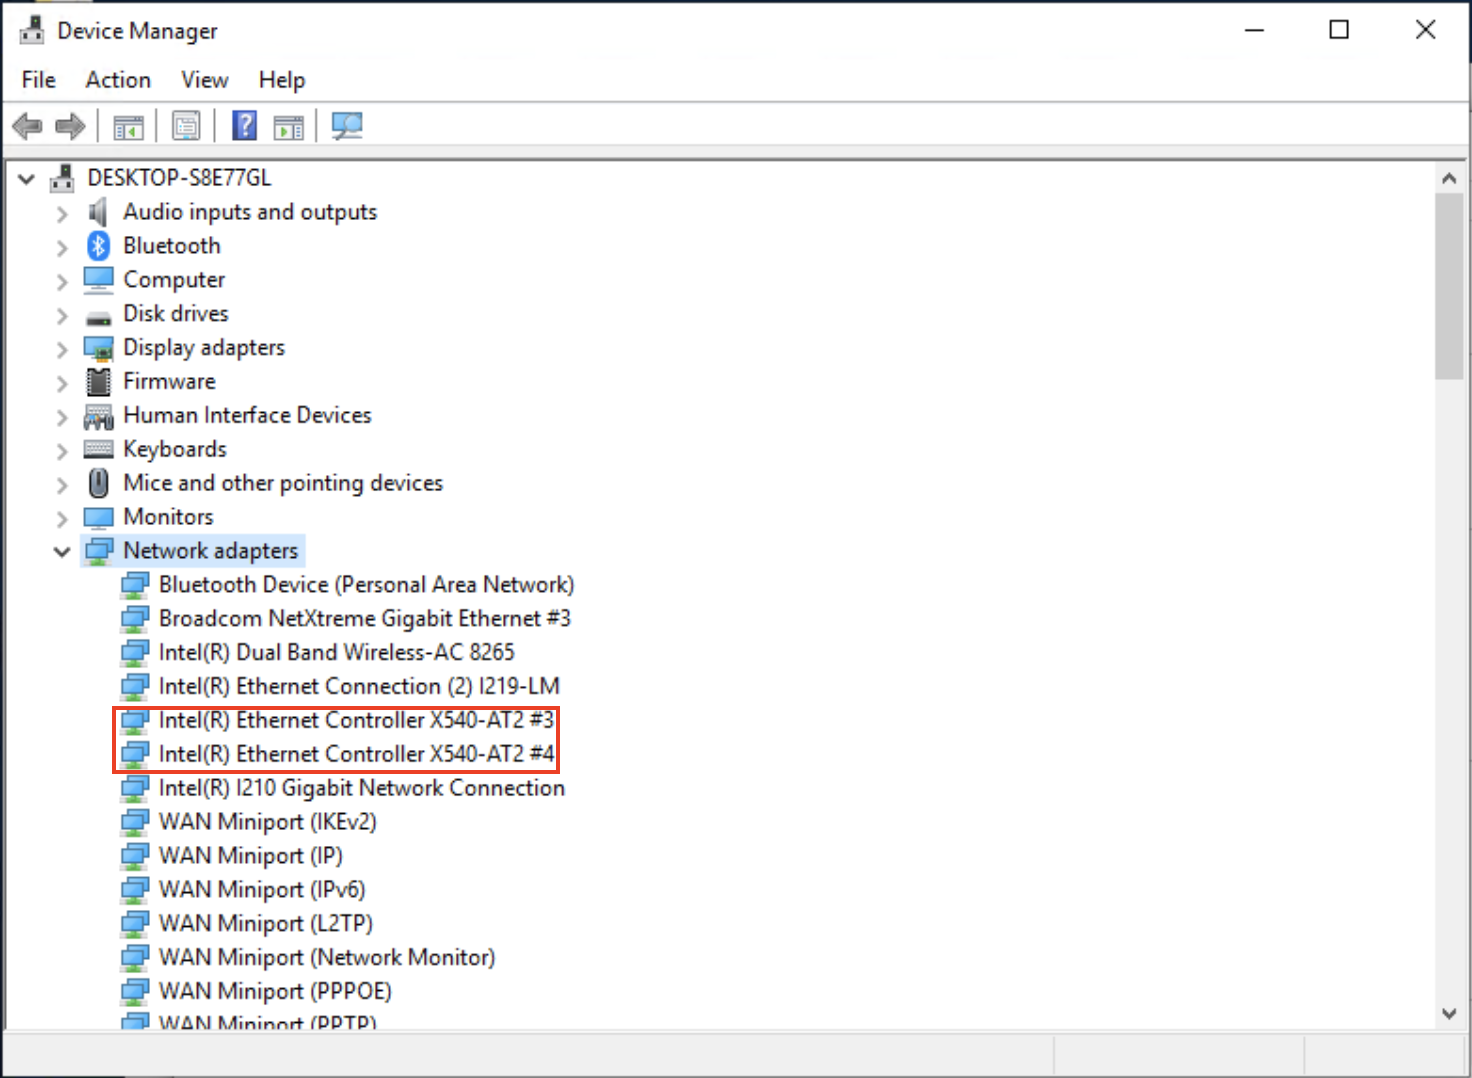Select WAN Miniport (IPv6) adapter

262,890
